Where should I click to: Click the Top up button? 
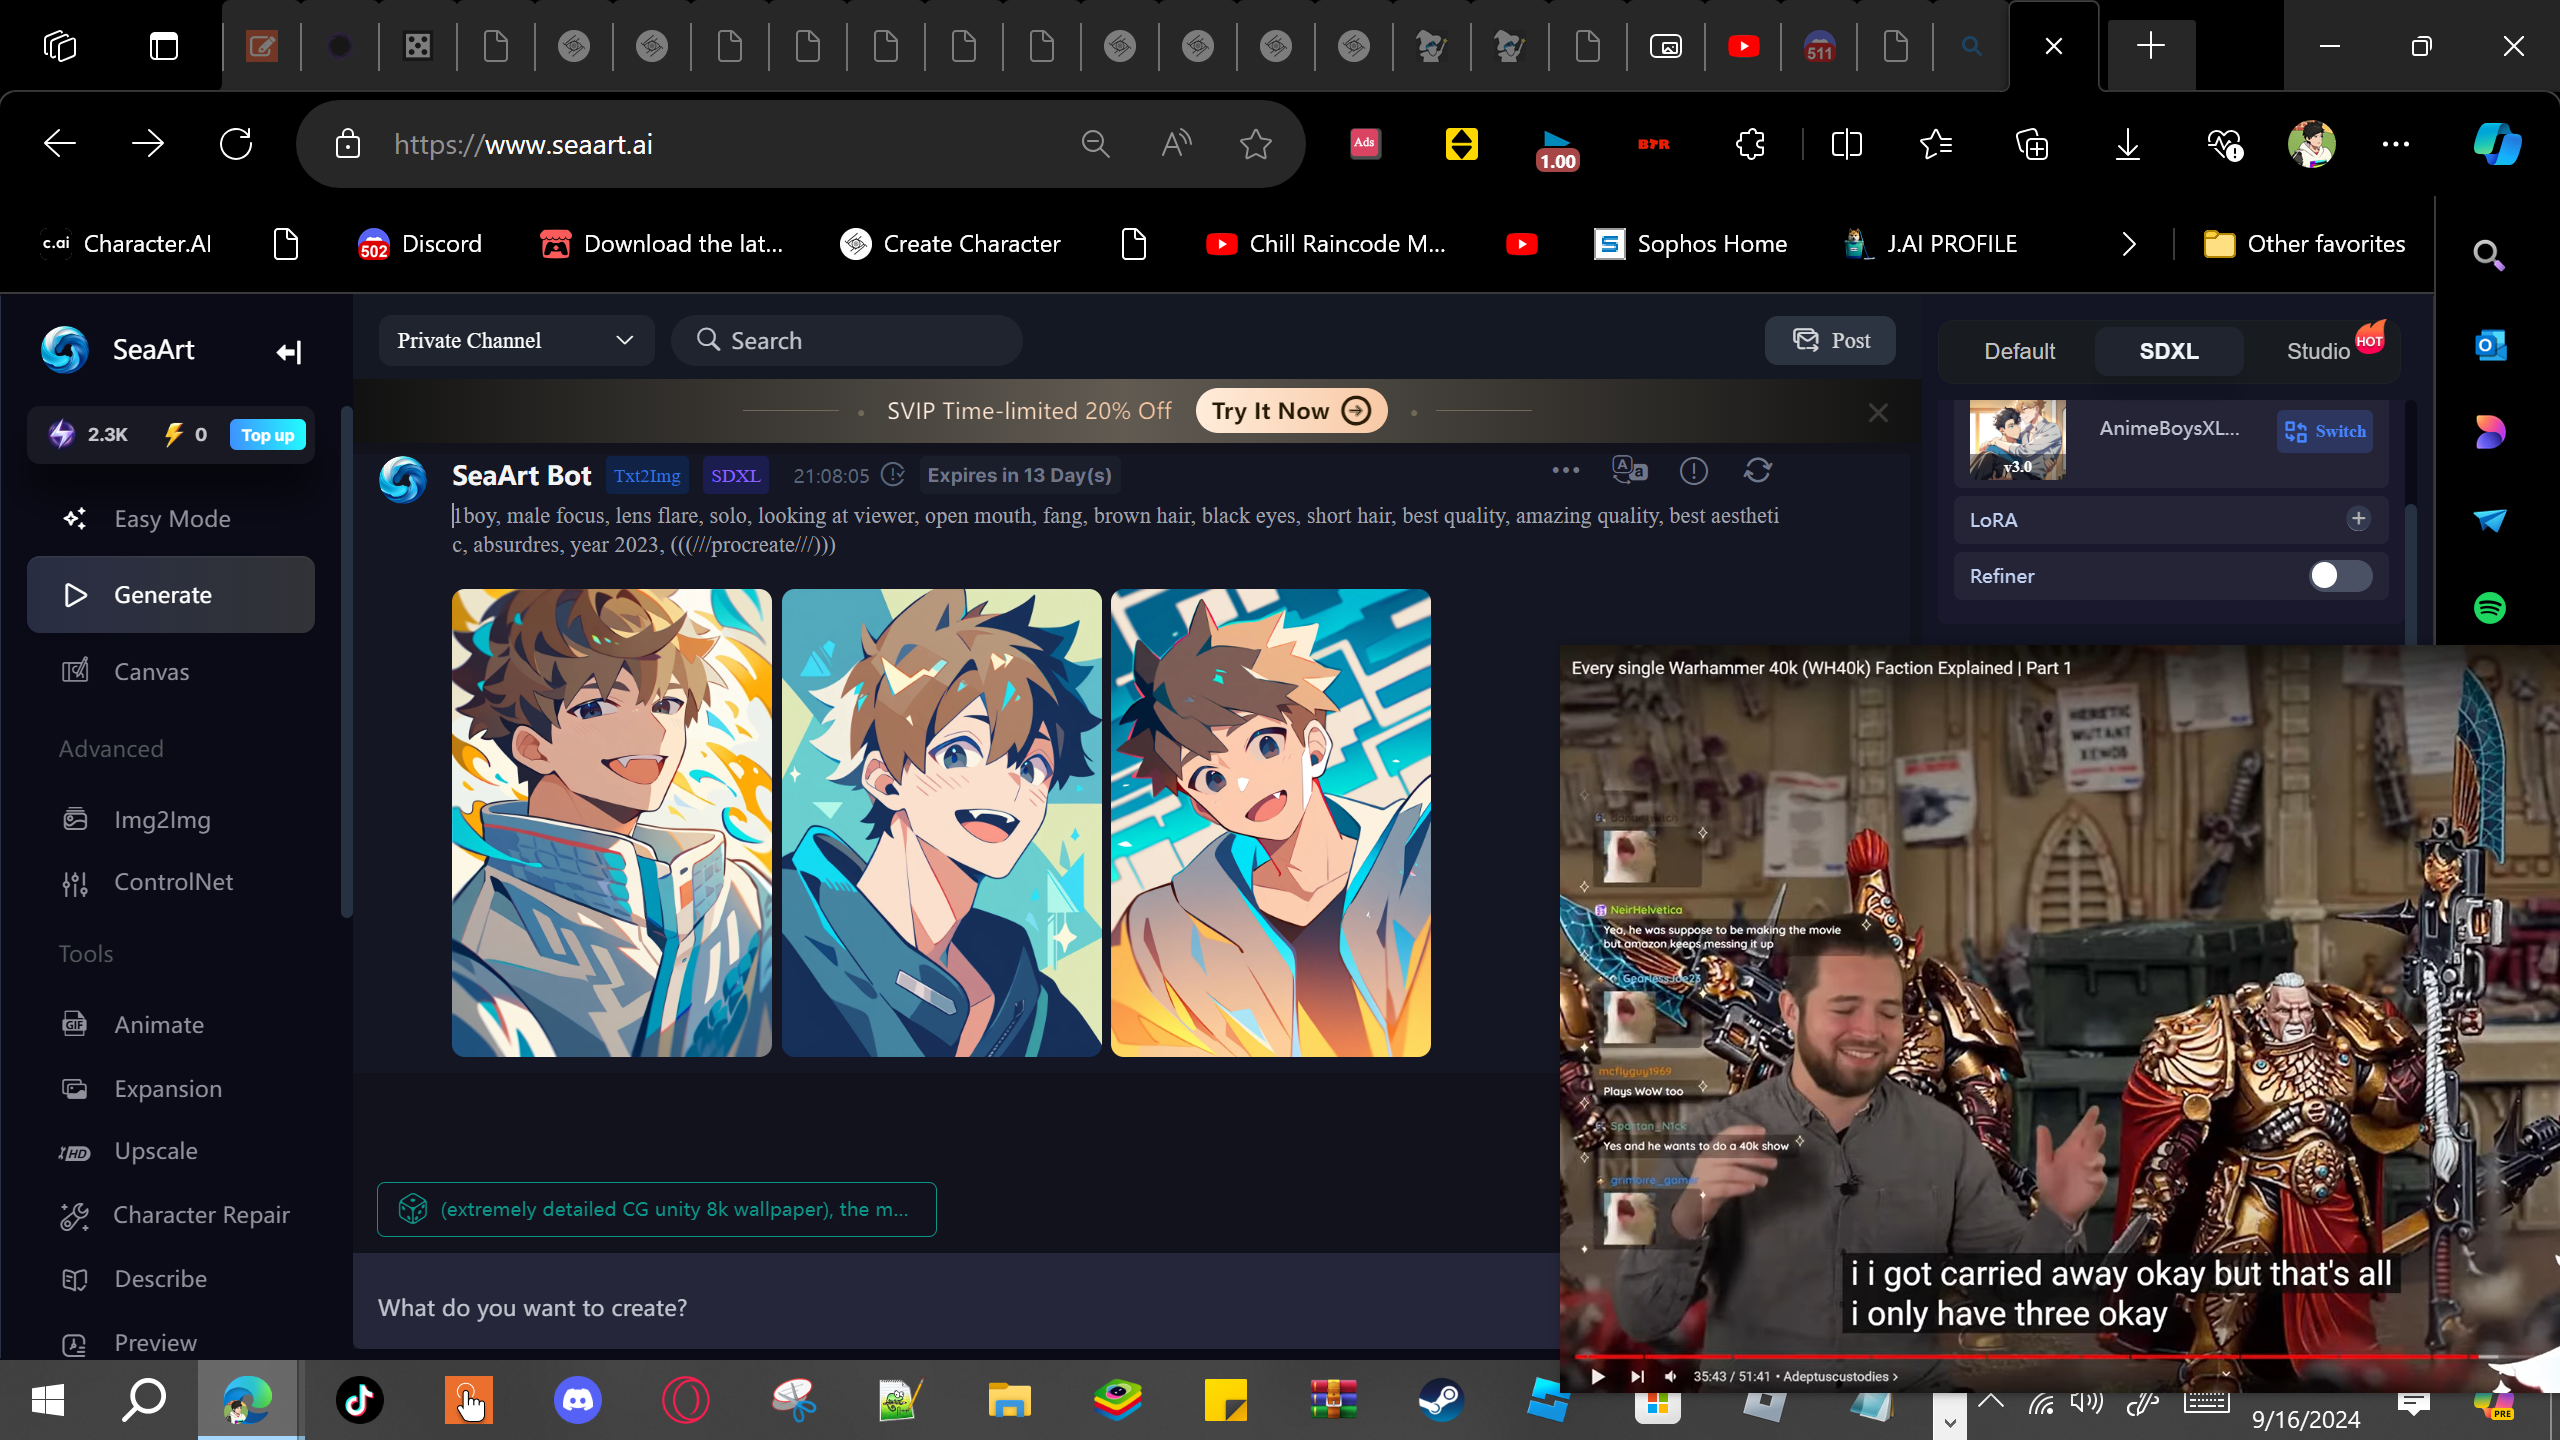tap(268, 435)
